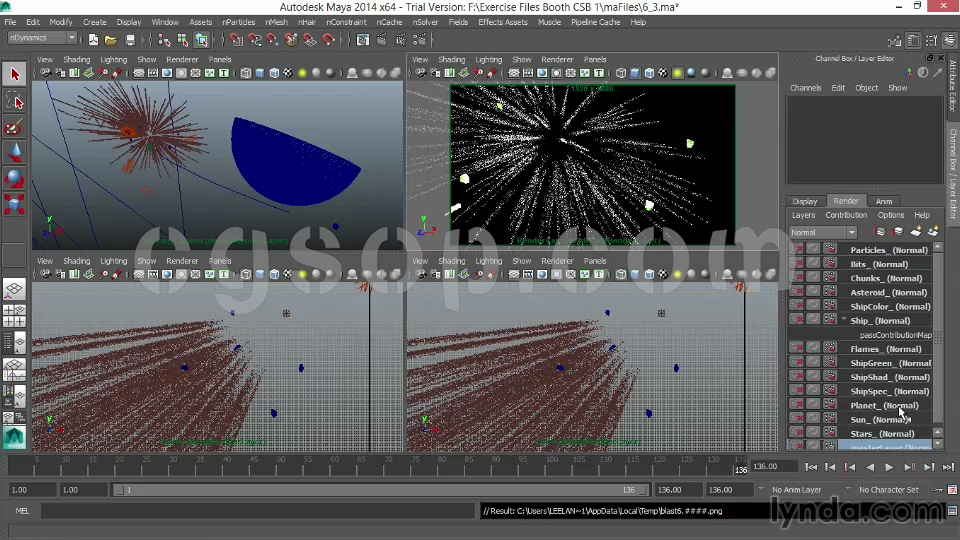Toggle renderable flag of Flames_ layer
The height and width of the screenshot is (540, 960).
tap(796, 348)
